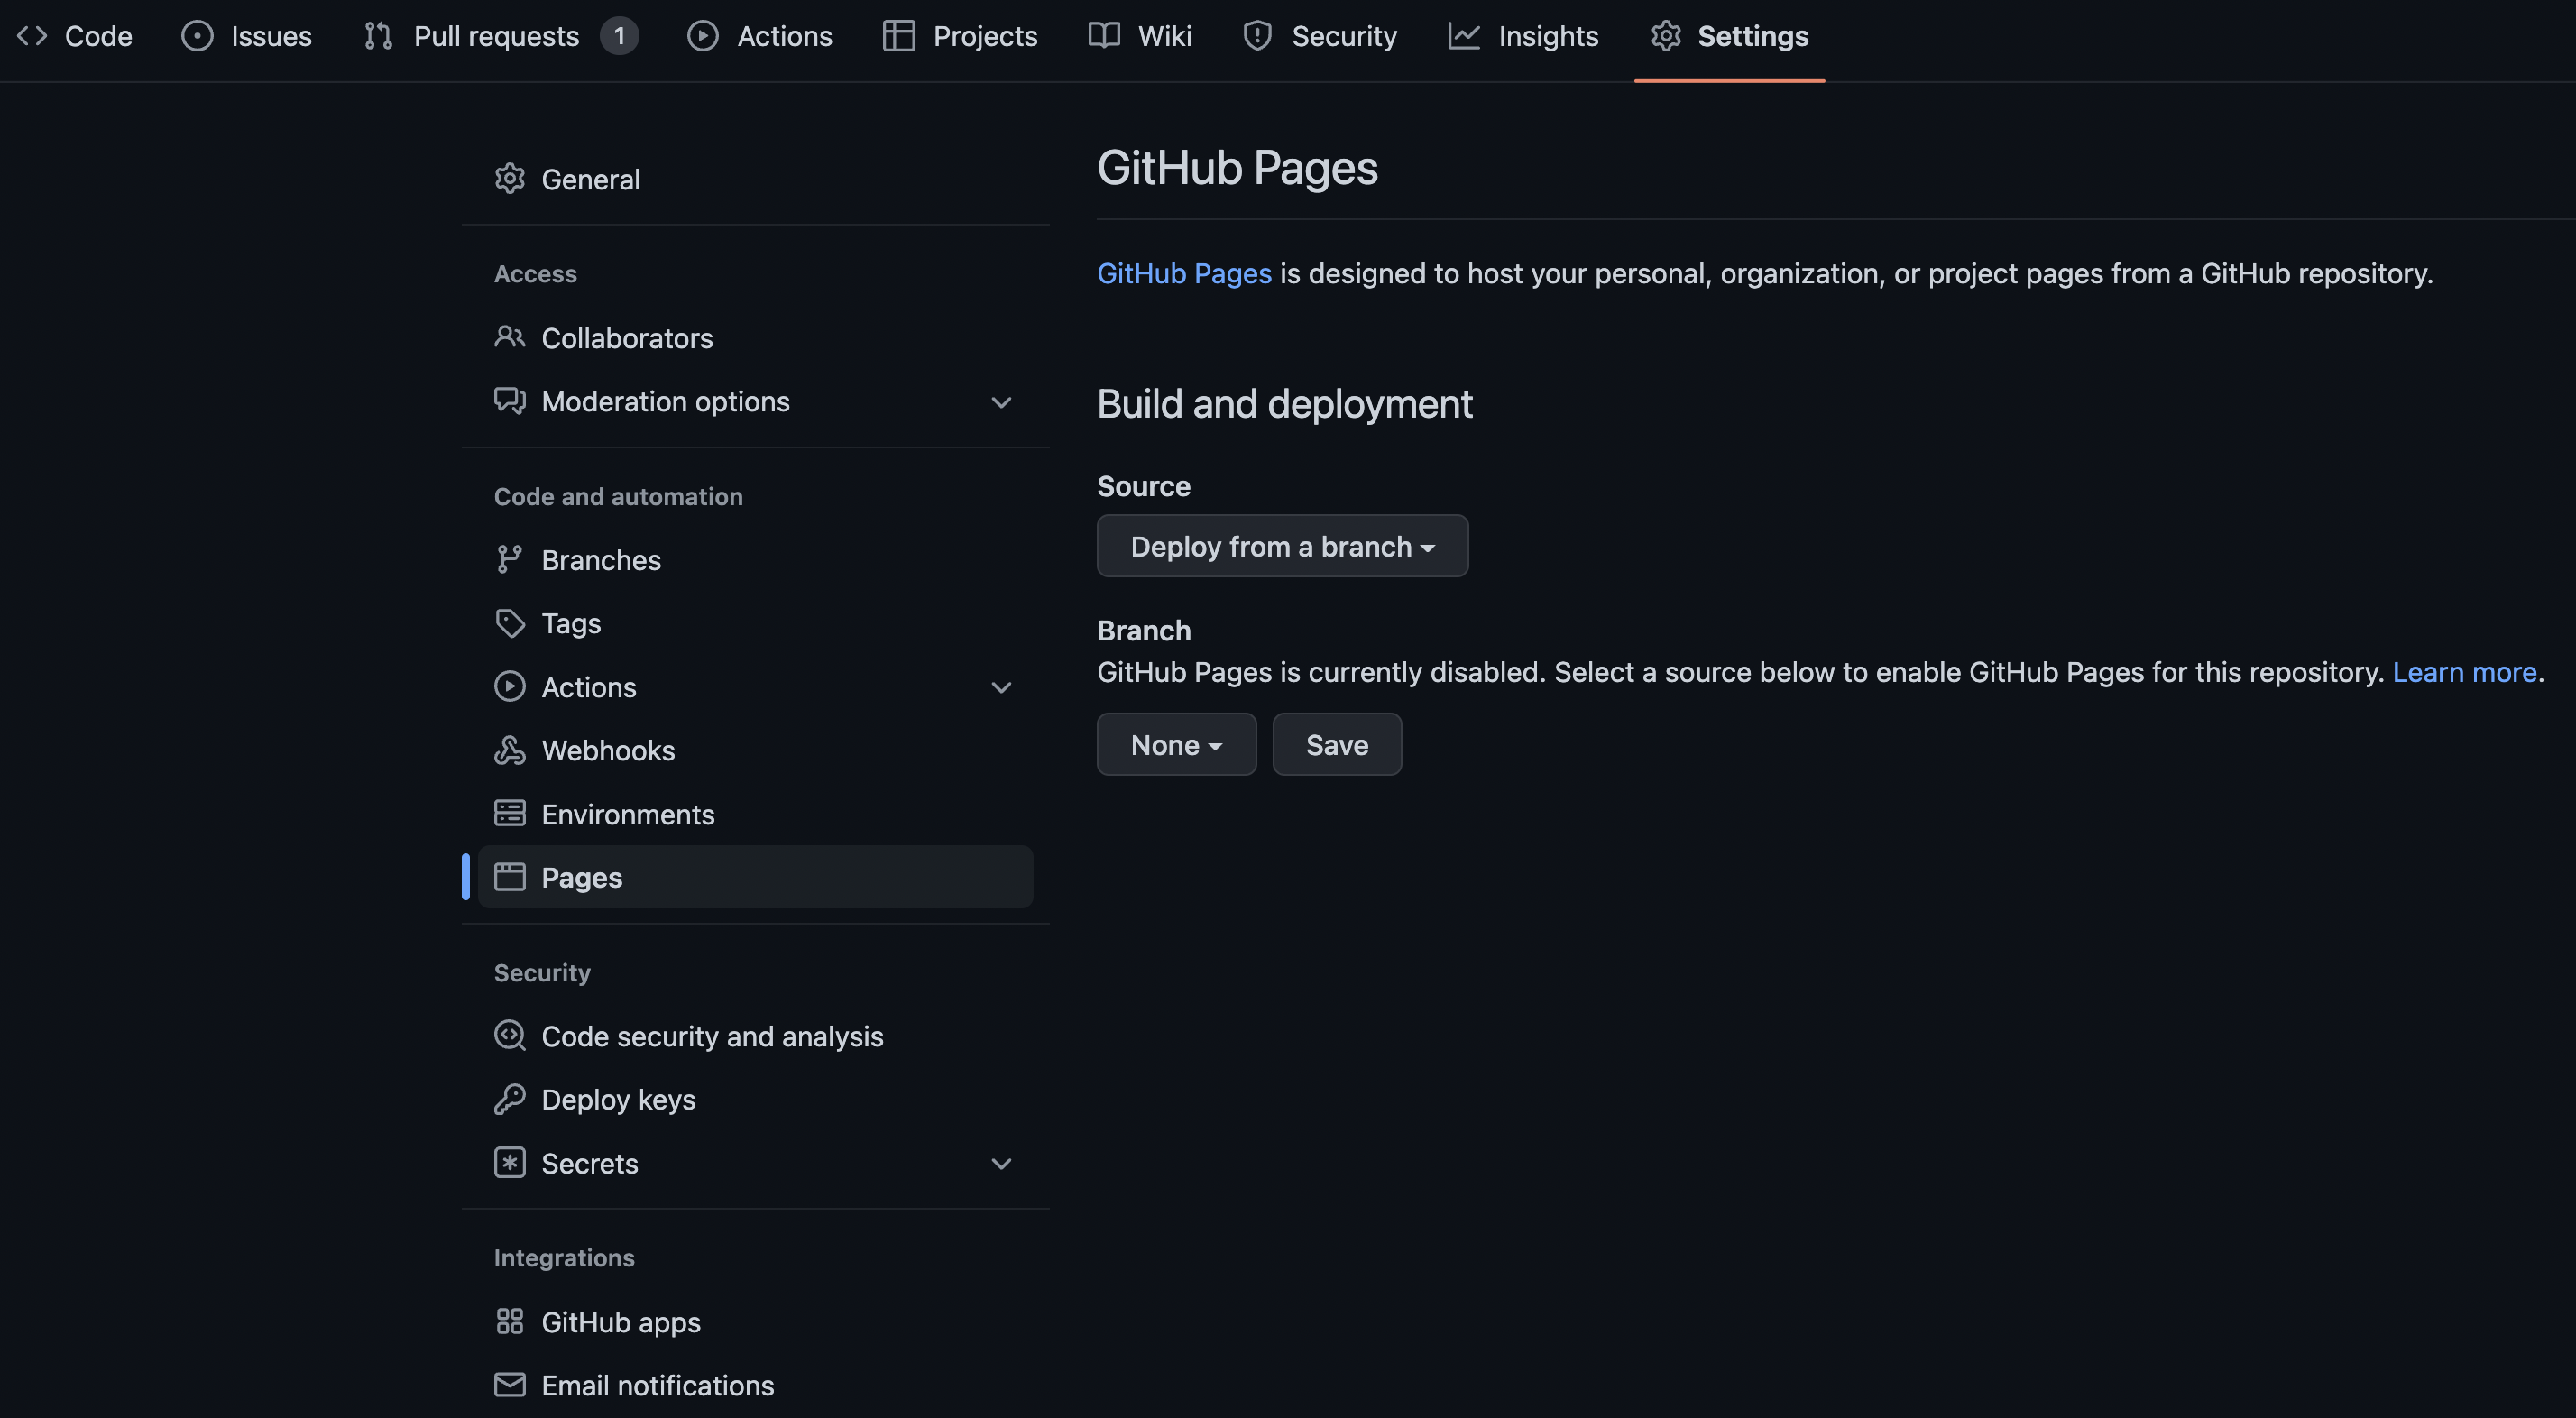Viewport: 2576px width, 1418px height.
Task: Open GitHub apps settings
Action: tap(755, 1322)
